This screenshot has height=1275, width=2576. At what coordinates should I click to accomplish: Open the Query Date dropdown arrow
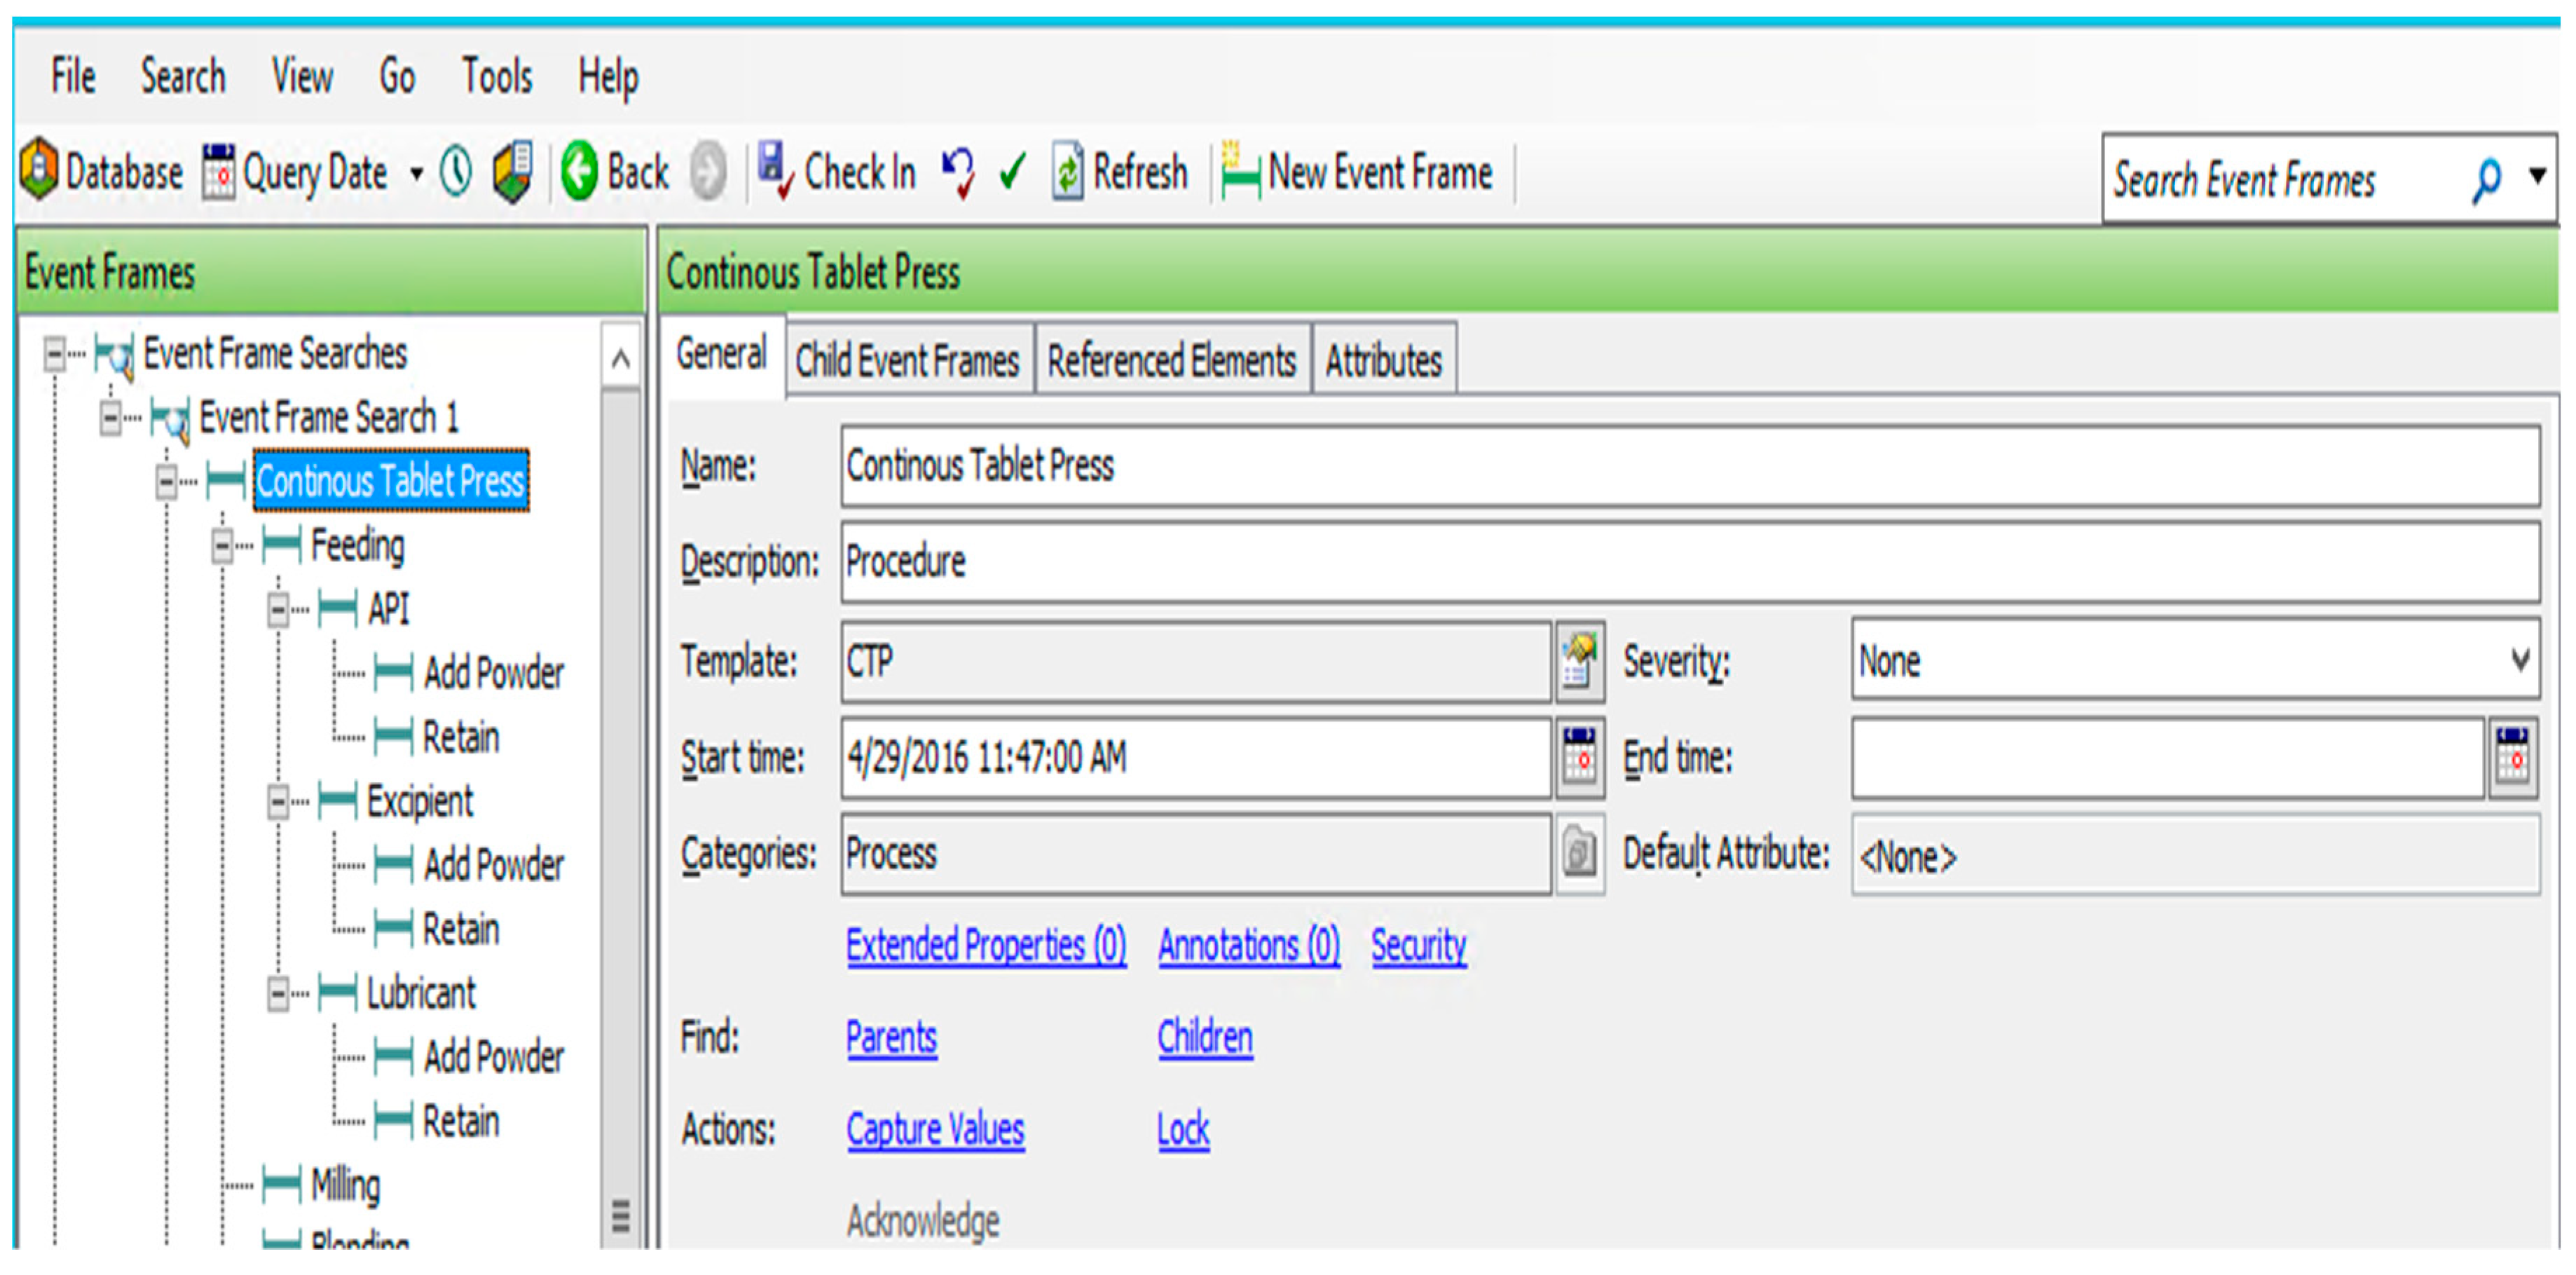tap(417, 174)
